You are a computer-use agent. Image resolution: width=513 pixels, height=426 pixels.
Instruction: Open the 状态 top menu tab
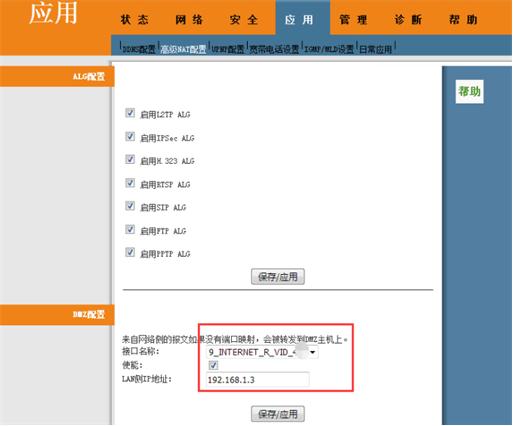pyautogui.click(x=135, y=19)
